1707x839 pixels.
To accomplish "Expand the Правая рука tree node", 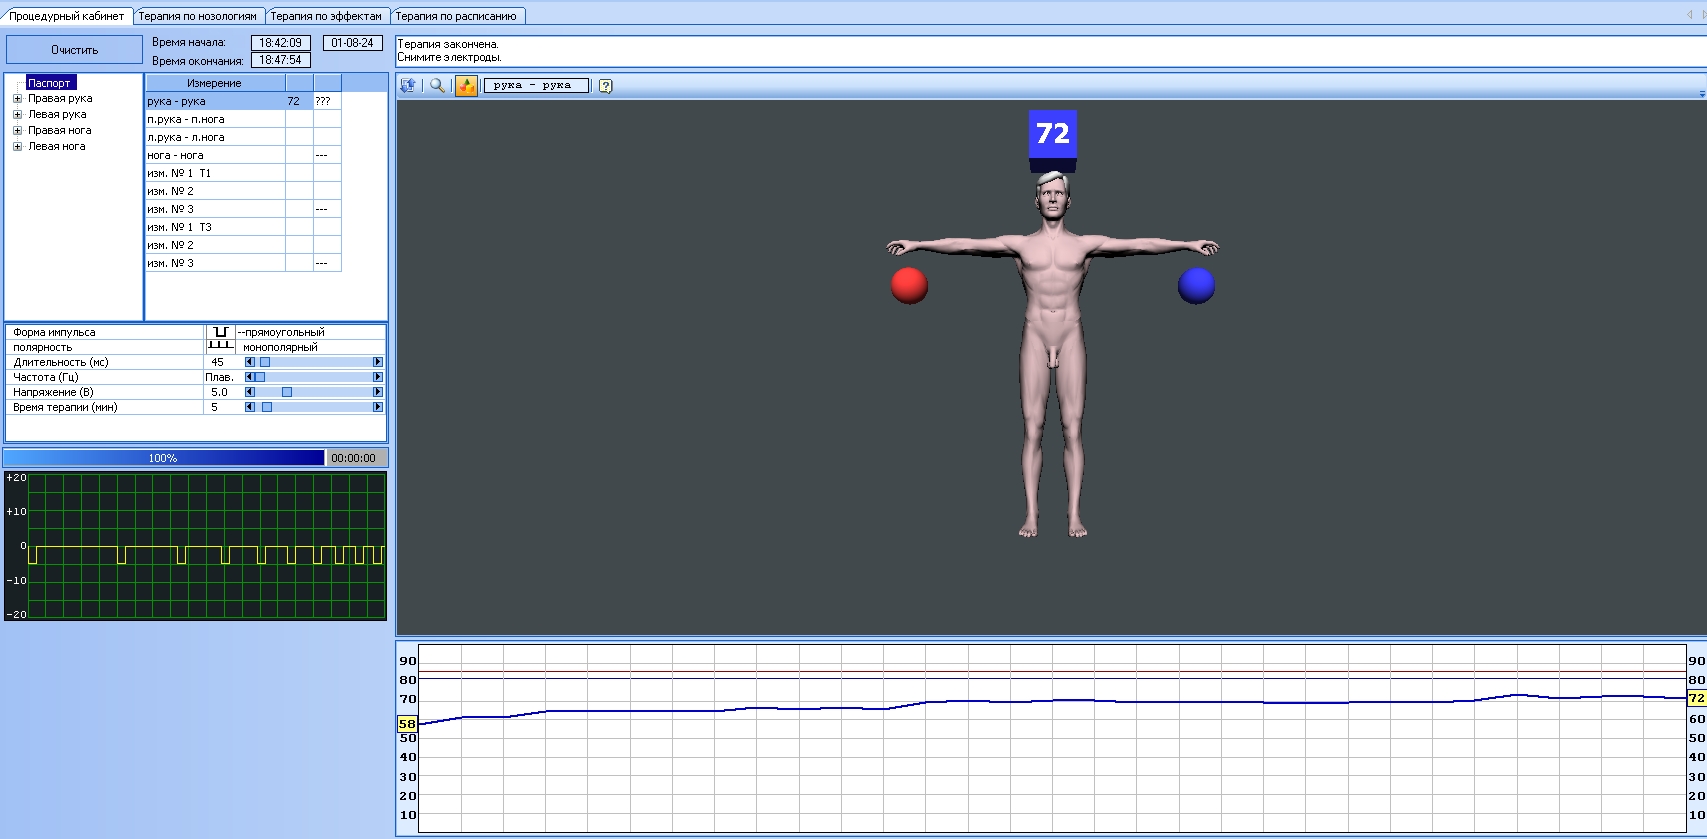I will coord(17,99).
